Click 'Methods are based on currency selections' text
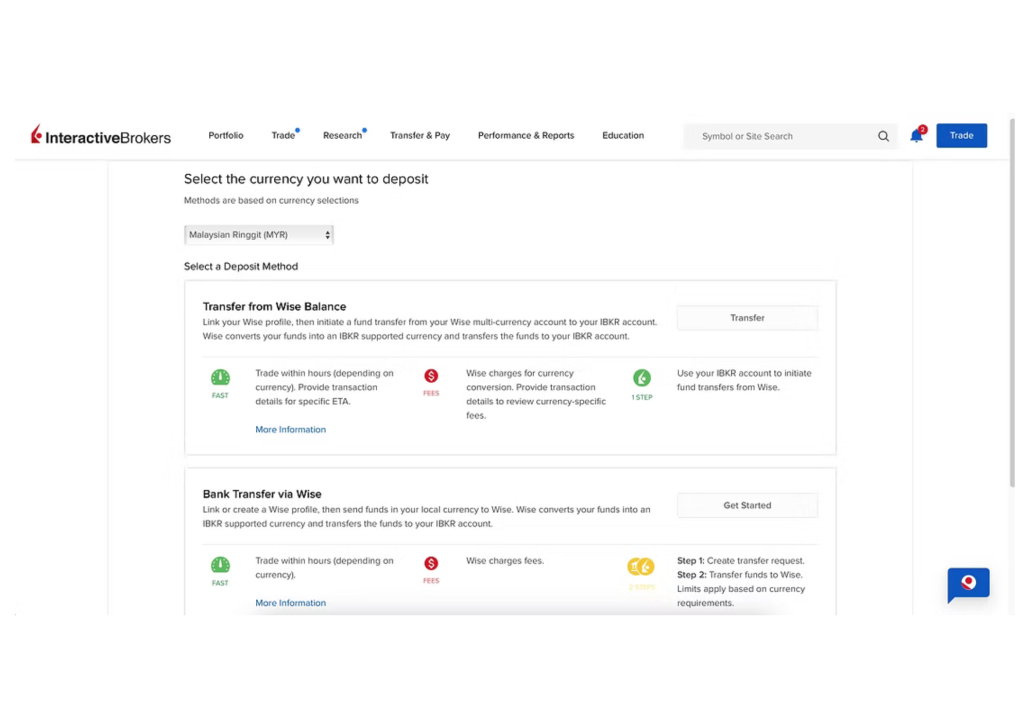 pyautogui.click(x=271, y=200)
